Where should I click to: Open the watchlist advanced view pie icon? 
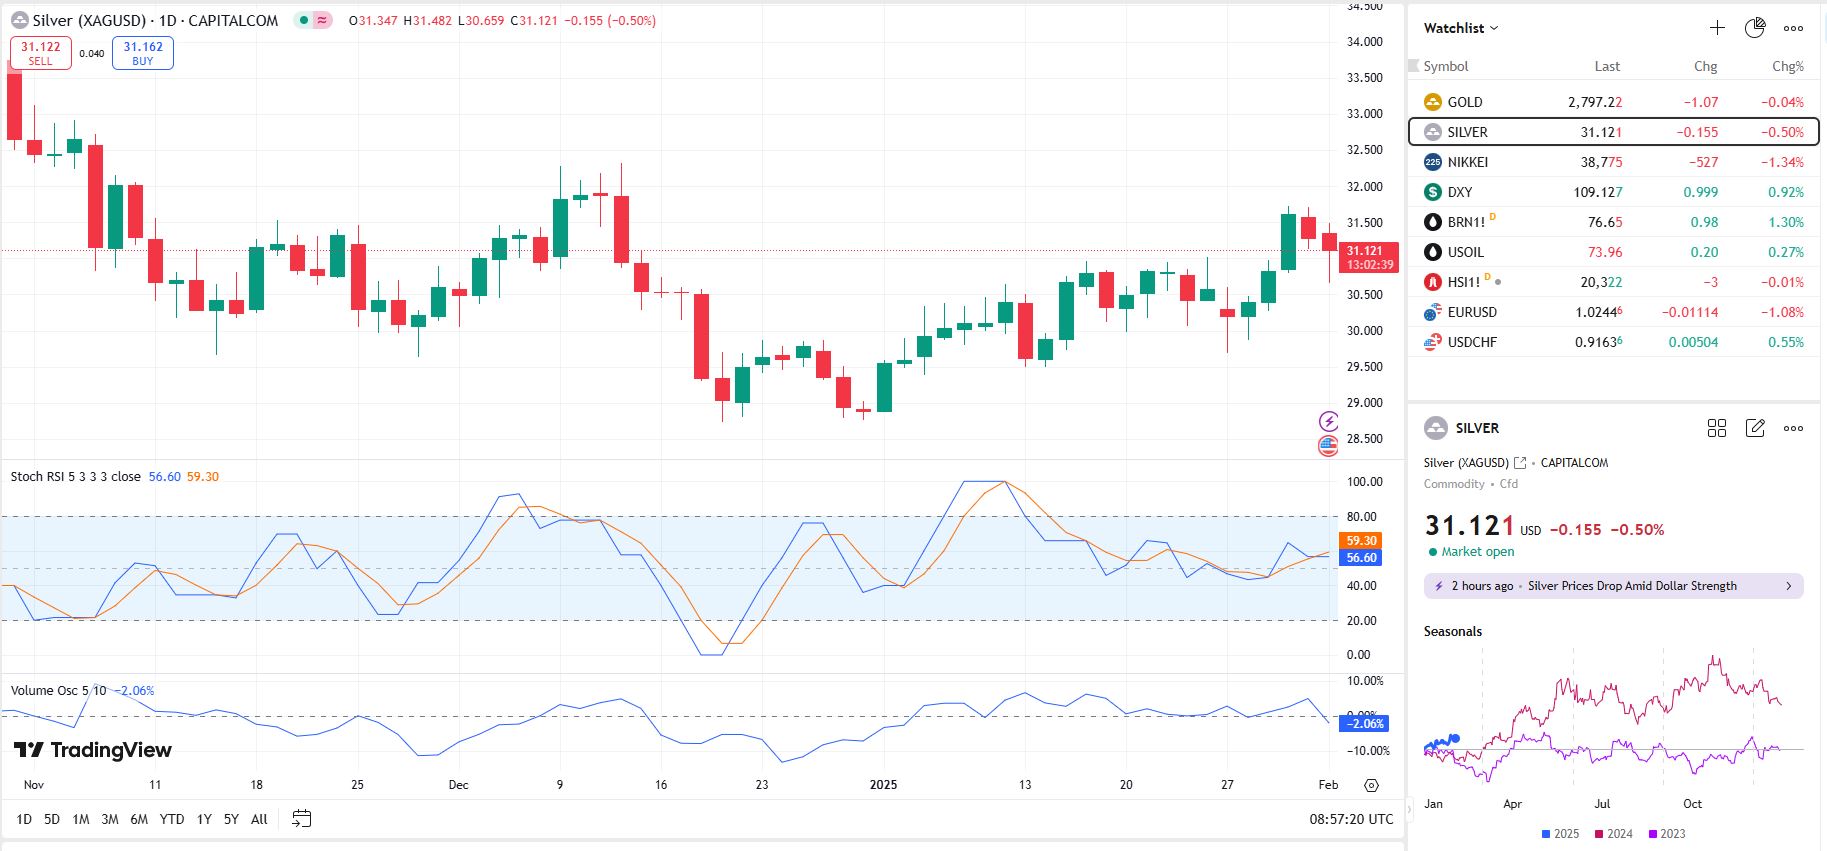pyautogui.click(x=1755, y=28)
